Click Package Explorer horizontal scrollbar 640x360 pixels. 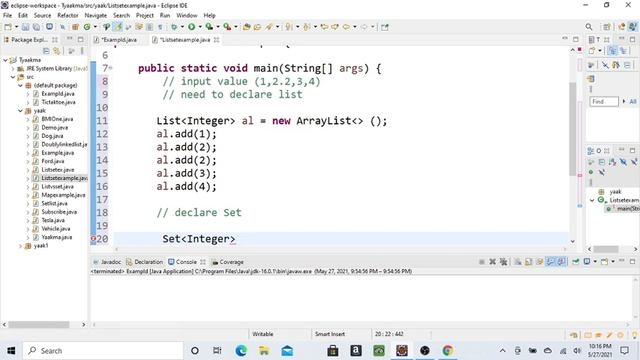(39, 324)
